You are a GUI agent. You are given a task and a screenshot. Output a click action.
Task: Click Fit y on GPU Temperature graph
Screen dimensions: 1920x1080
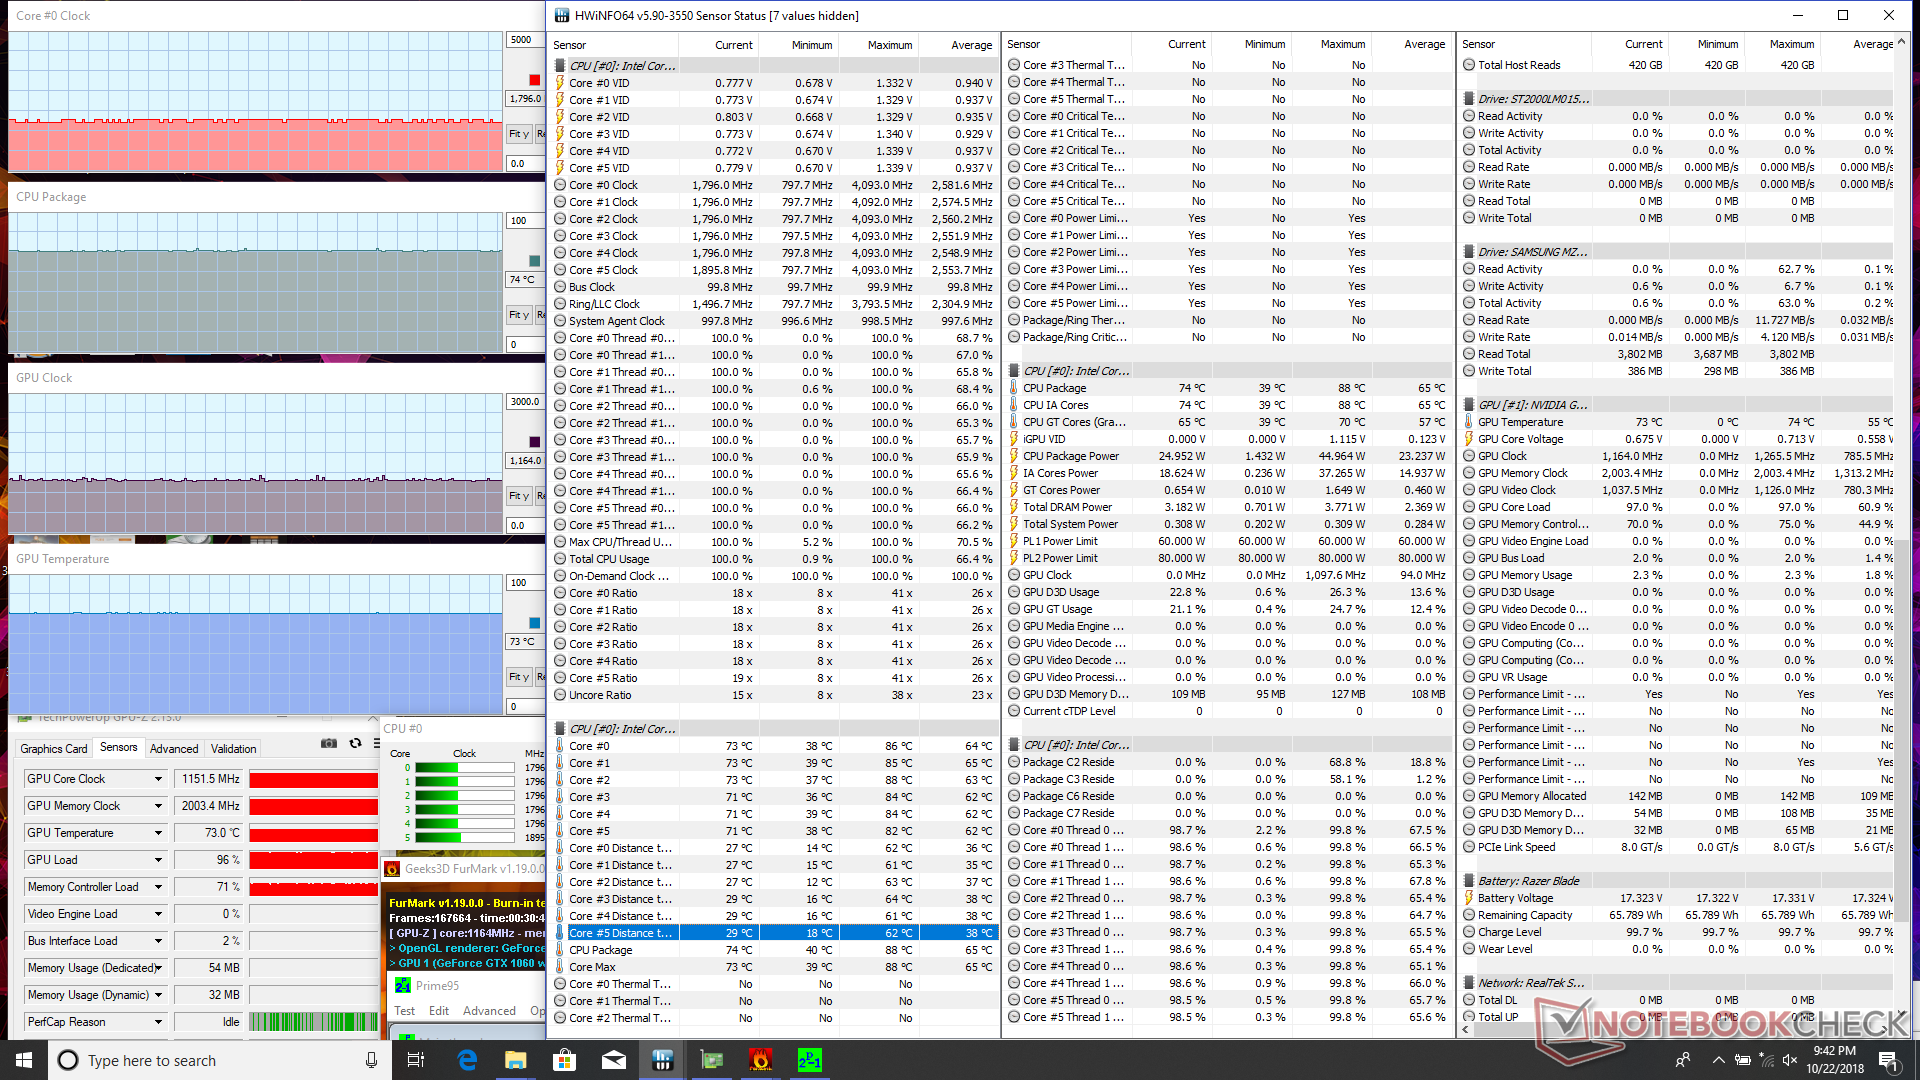pos(519,677)
